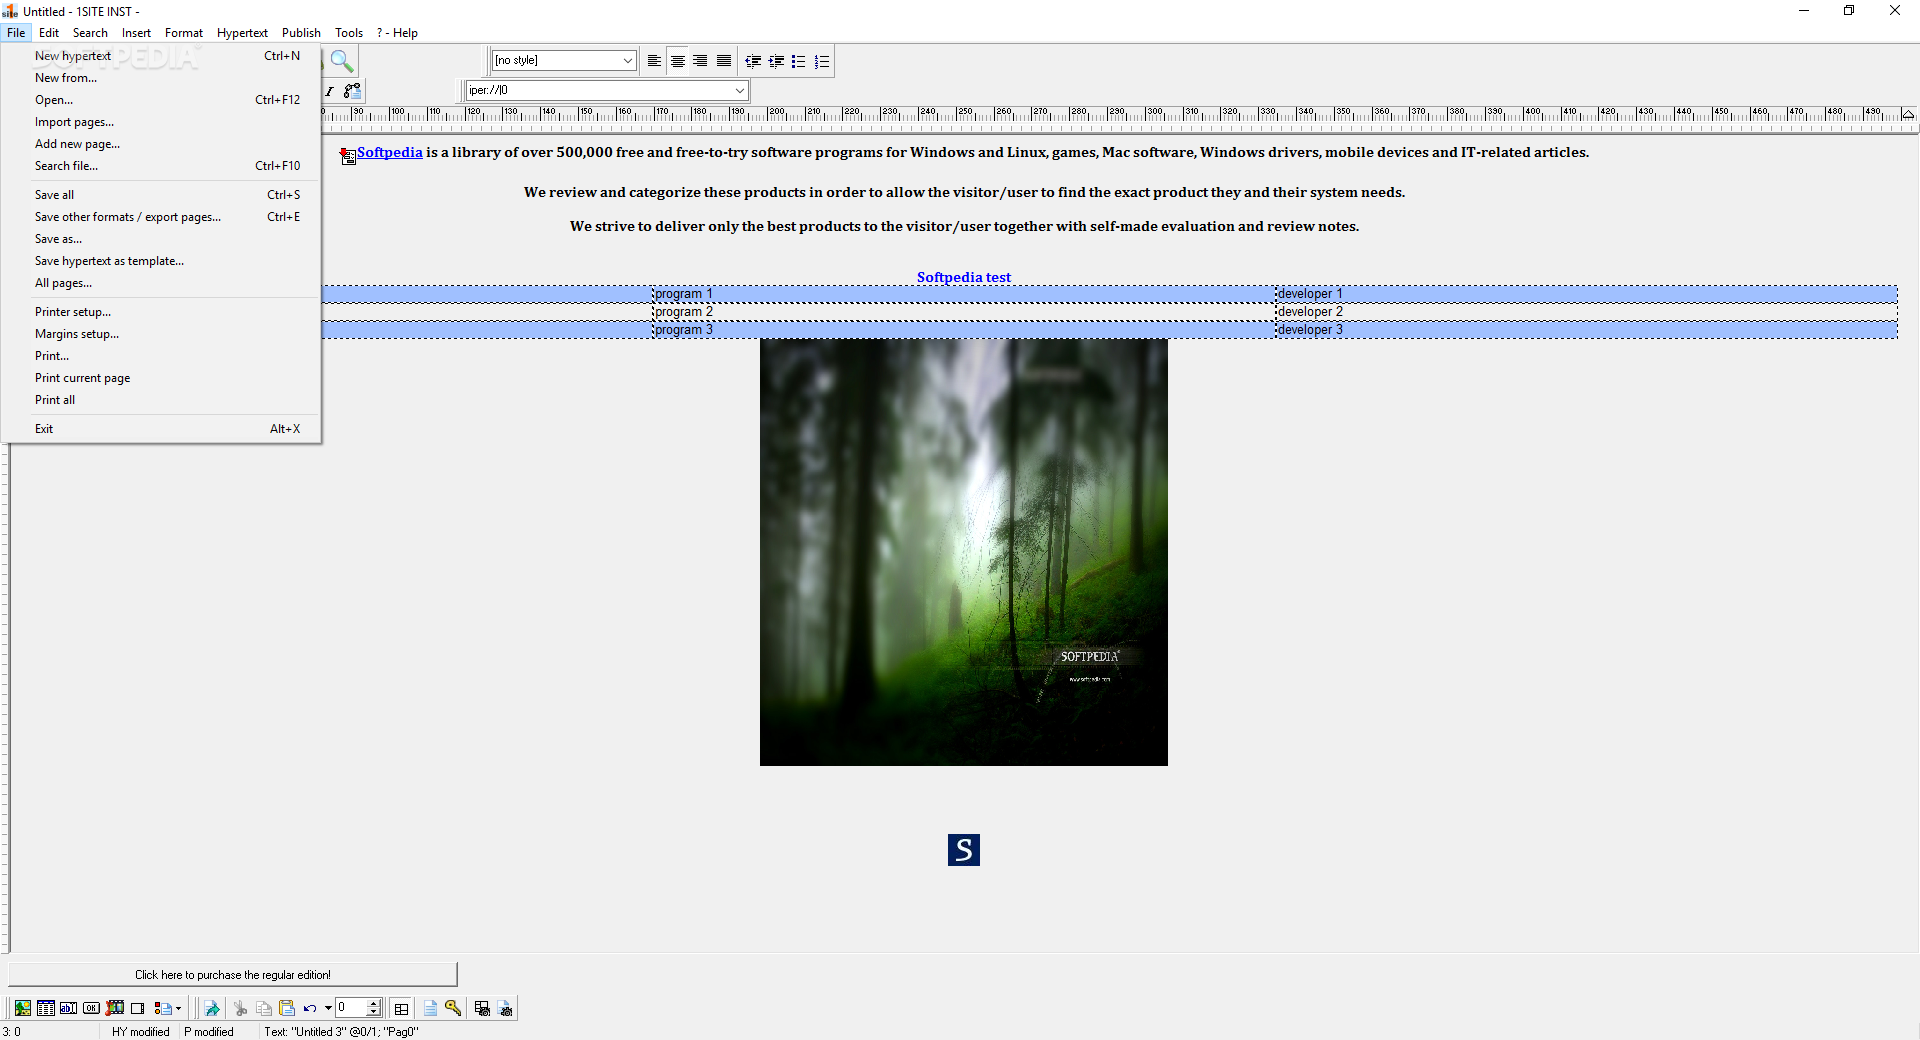Click the blank page icon in bottom toolbar
1920x1040 pixels.
coord(430,1008)
